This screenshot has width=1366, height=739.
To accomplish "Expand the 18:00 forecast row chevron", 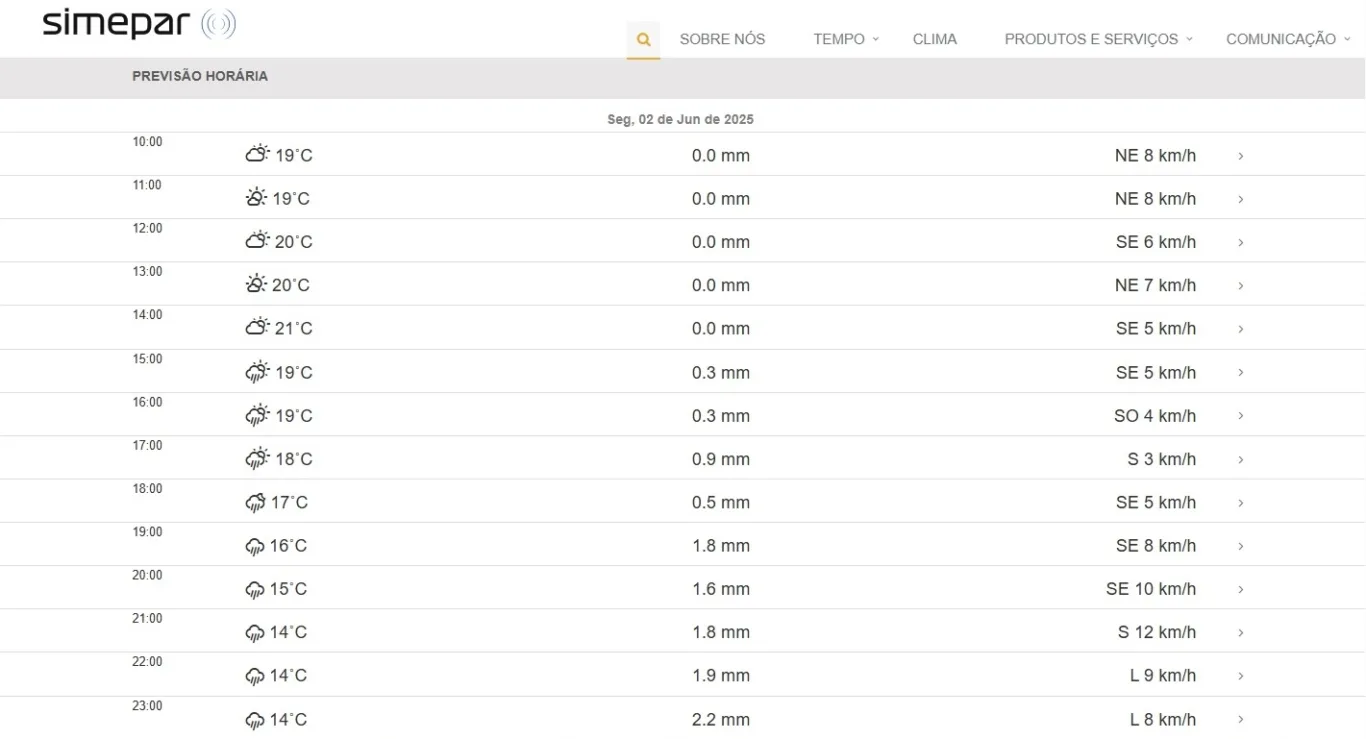I will pyautogui.click(x=1240, y=502).
